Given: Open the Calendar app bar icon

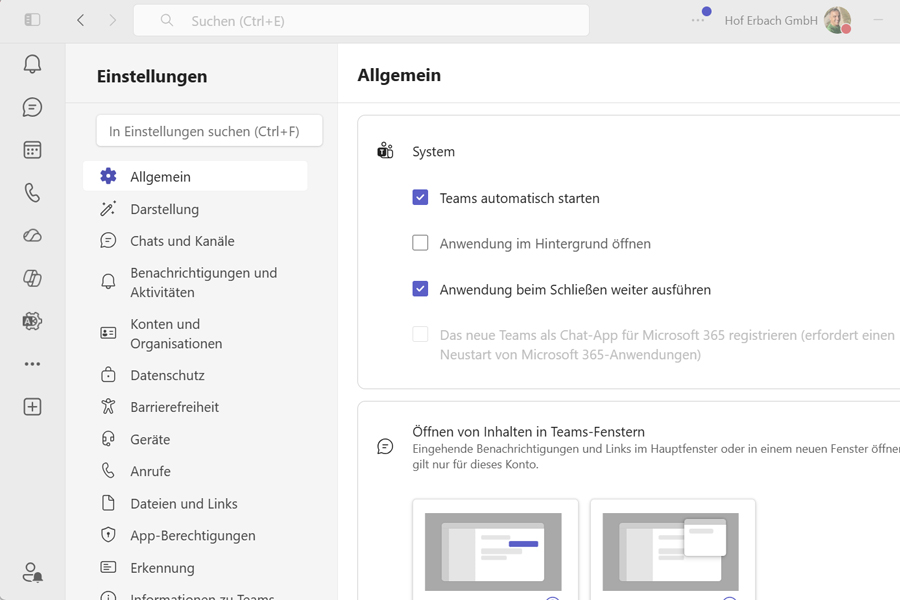Looking at the screenshot, I should click(32, 150).
